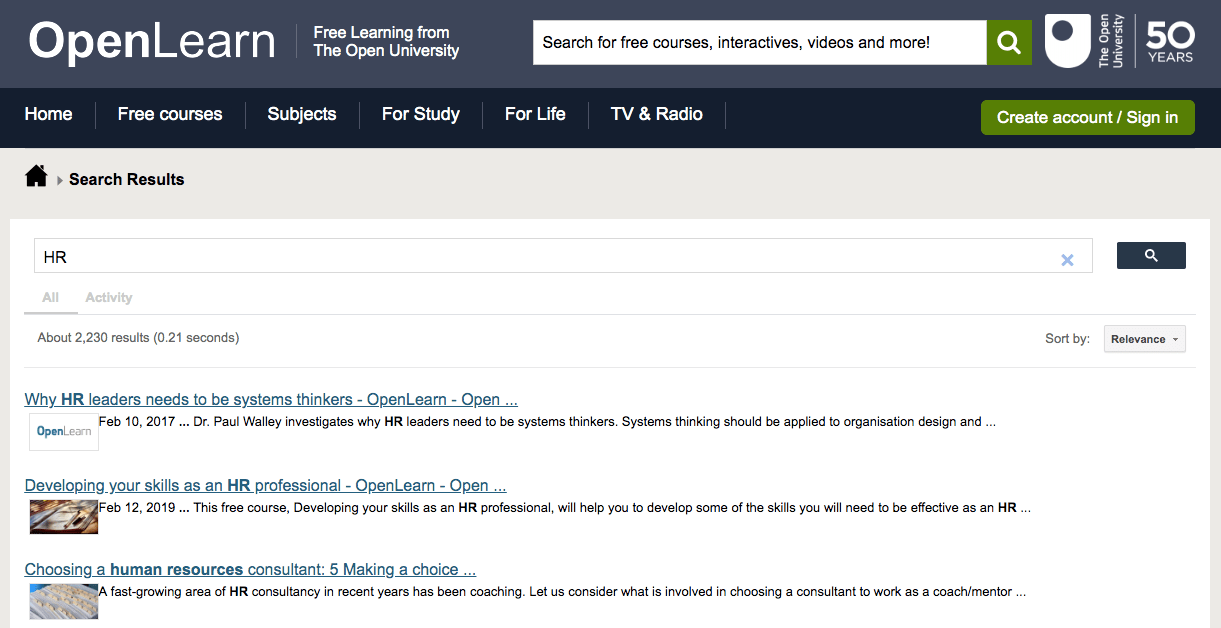Switch to the Activity tab
The width and height of the screenshot is (1221, 628).
point(109,298)
